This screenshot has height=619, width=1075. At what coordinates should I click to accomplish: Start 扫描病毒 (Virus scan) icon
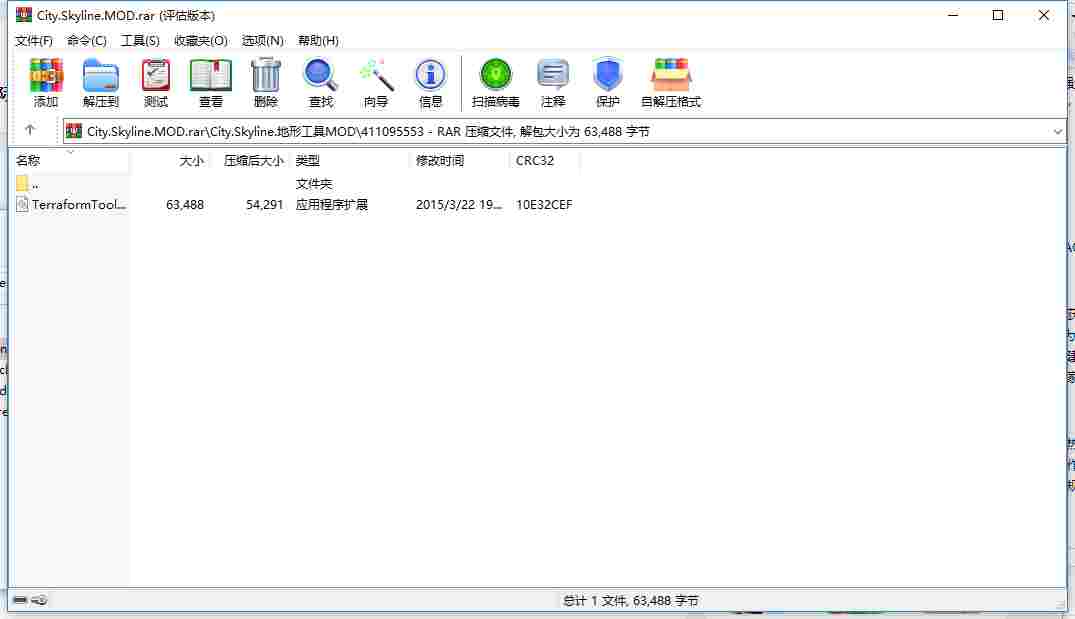click(496, 75)
